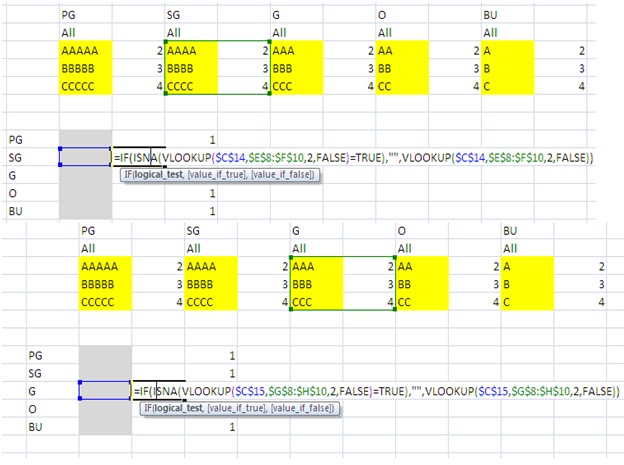Click the BBBB cell in the bottom spreadsheet
The height and width of the screenshot is (465, 624).
tap(211, 284)
